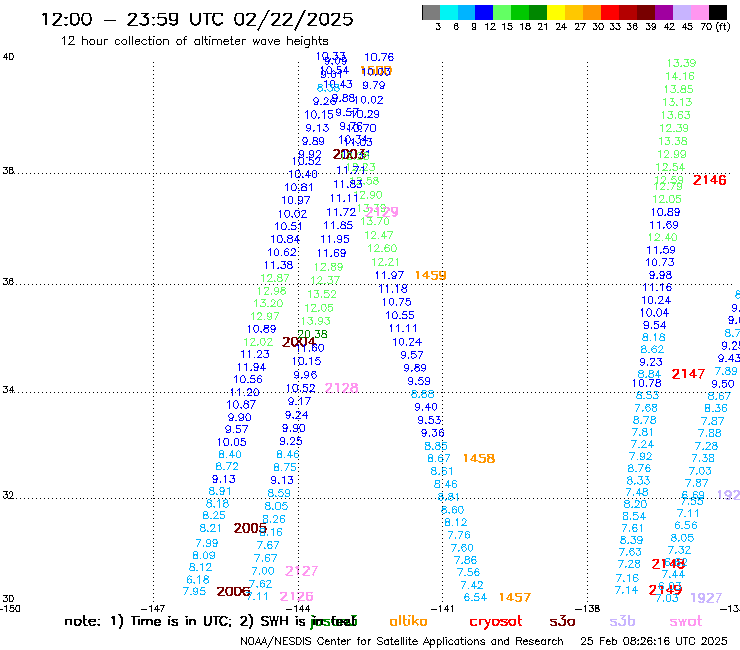This screenshot has width=740, height=650.
Task: Click the swot pass number 2127
Action: tap(302, 571)
